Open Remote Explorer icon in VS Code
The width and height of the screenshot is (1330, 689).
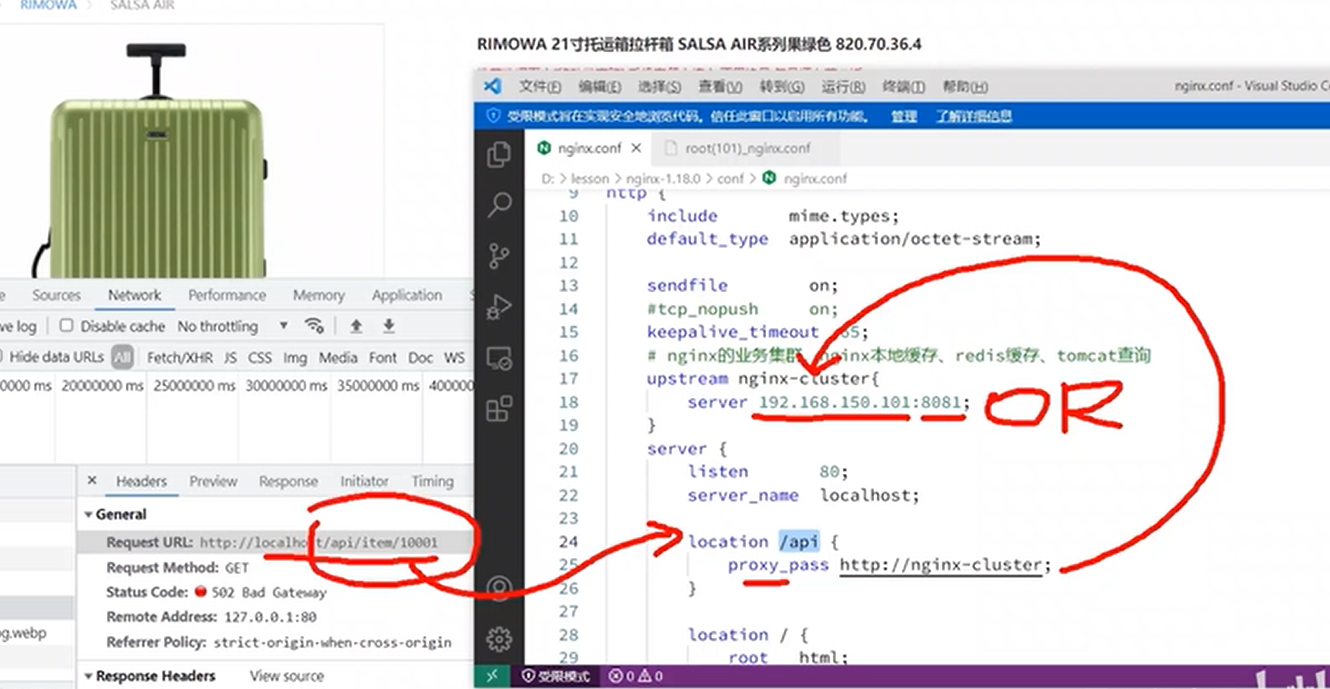click(x=499, y=358)
